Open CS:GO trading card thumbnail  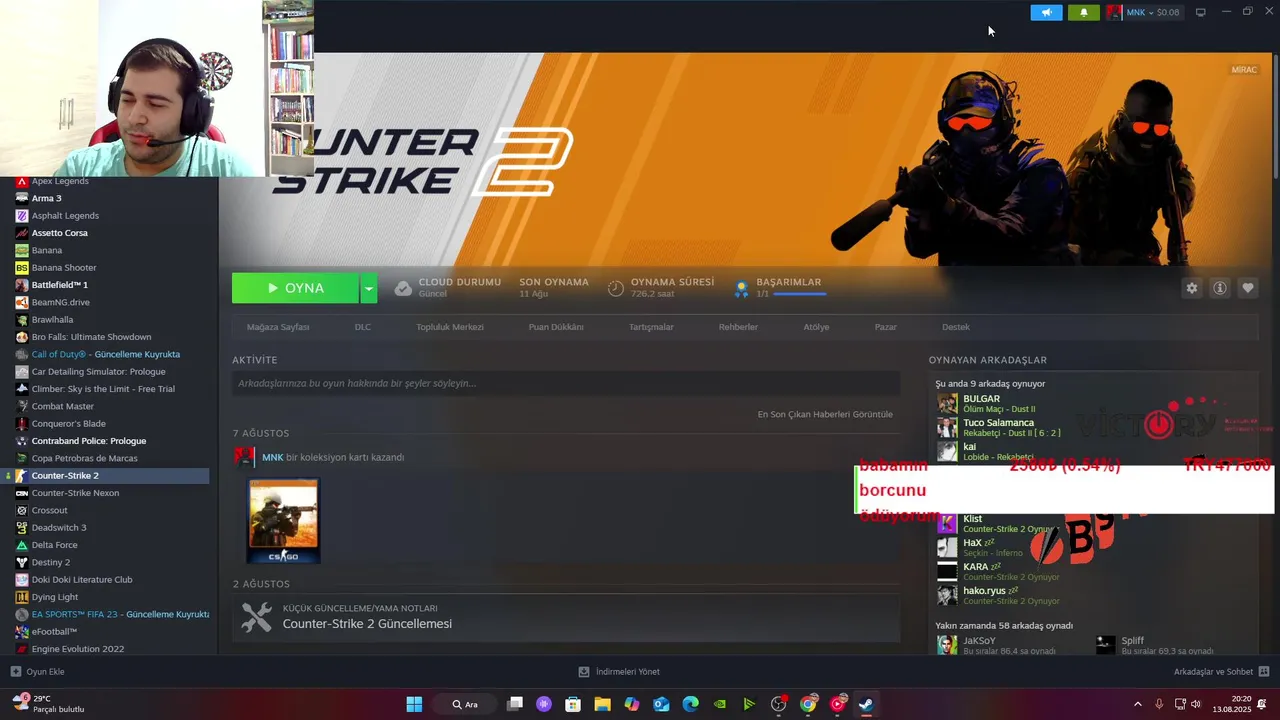pos(284,521)
